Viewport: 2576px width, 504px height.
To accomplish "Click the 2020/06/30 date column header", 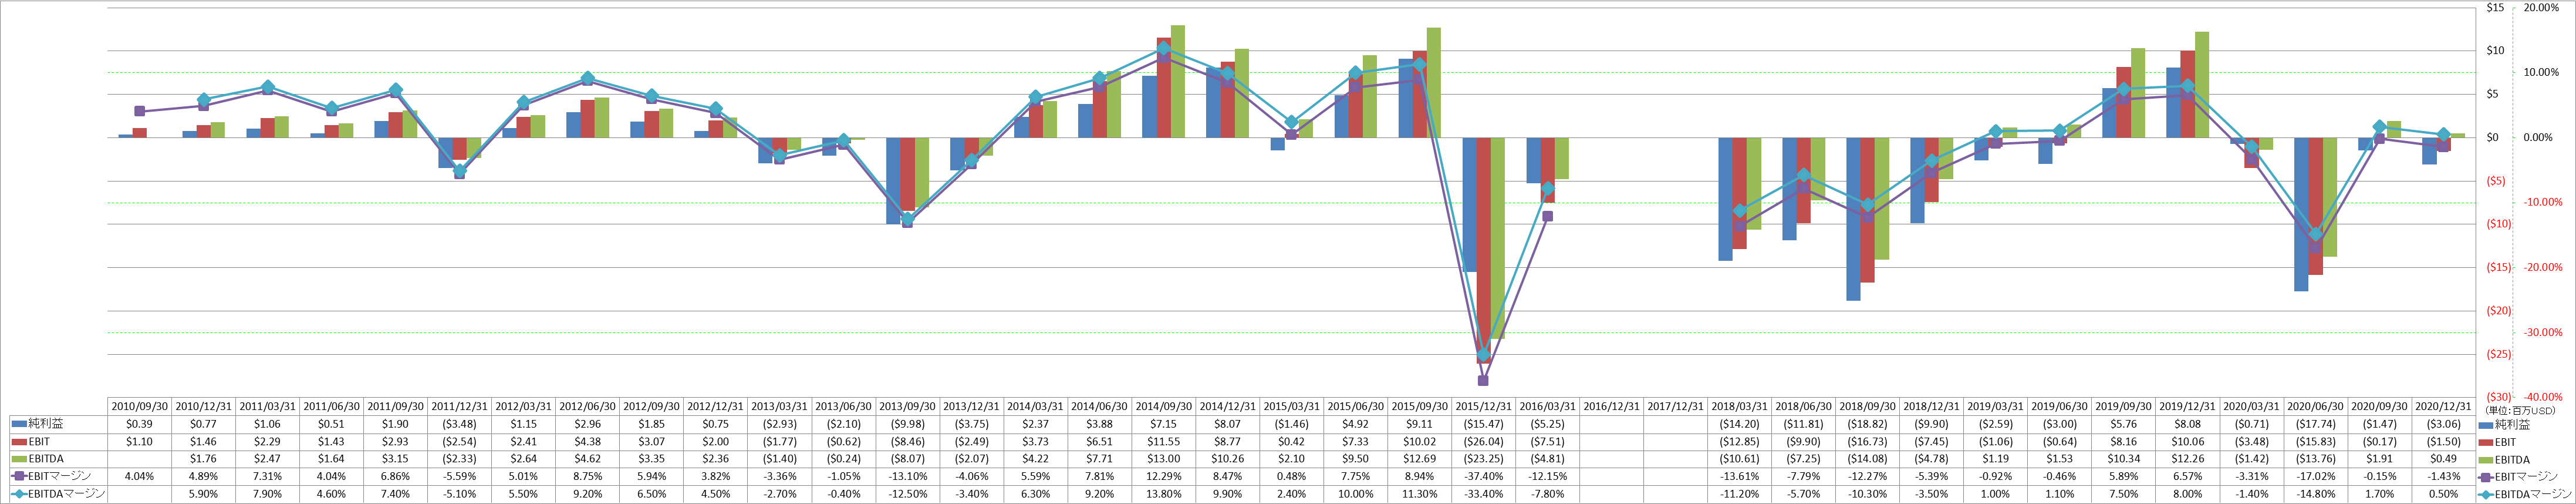I will (x=2316, y=407).
